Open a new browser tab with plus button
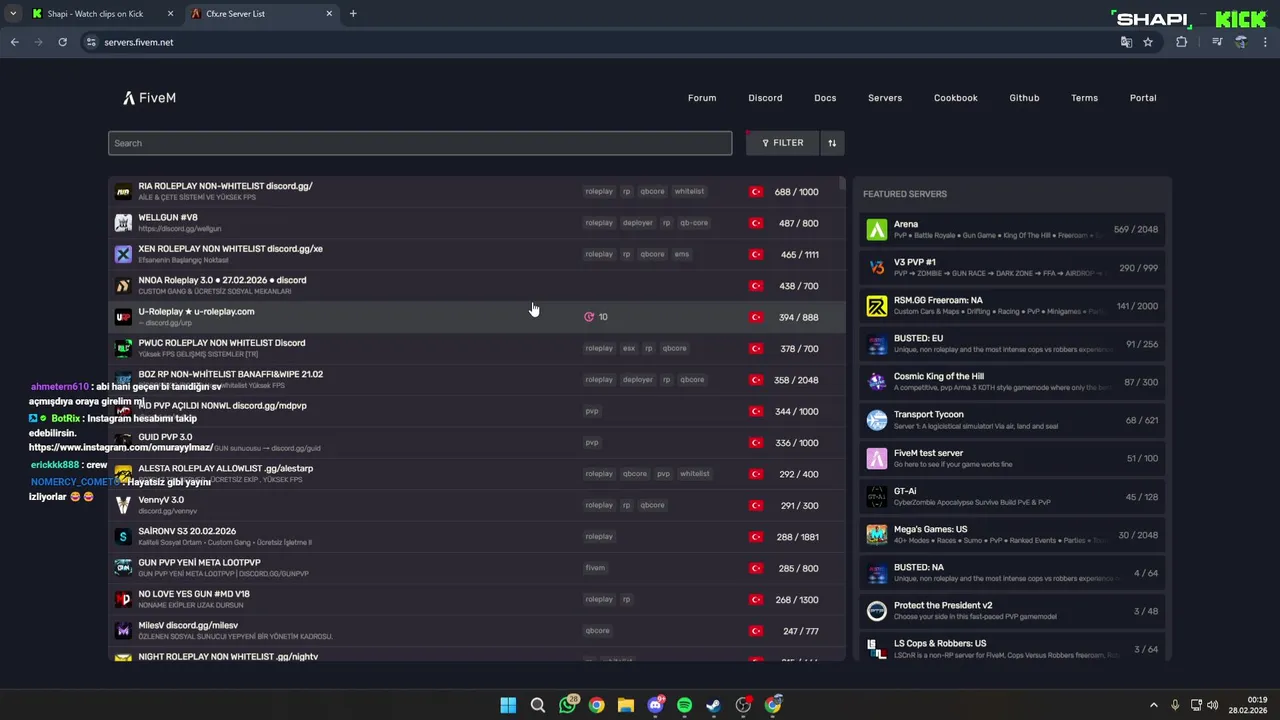The width and height of the screenshot is (1280, 720). coord(353,14)
